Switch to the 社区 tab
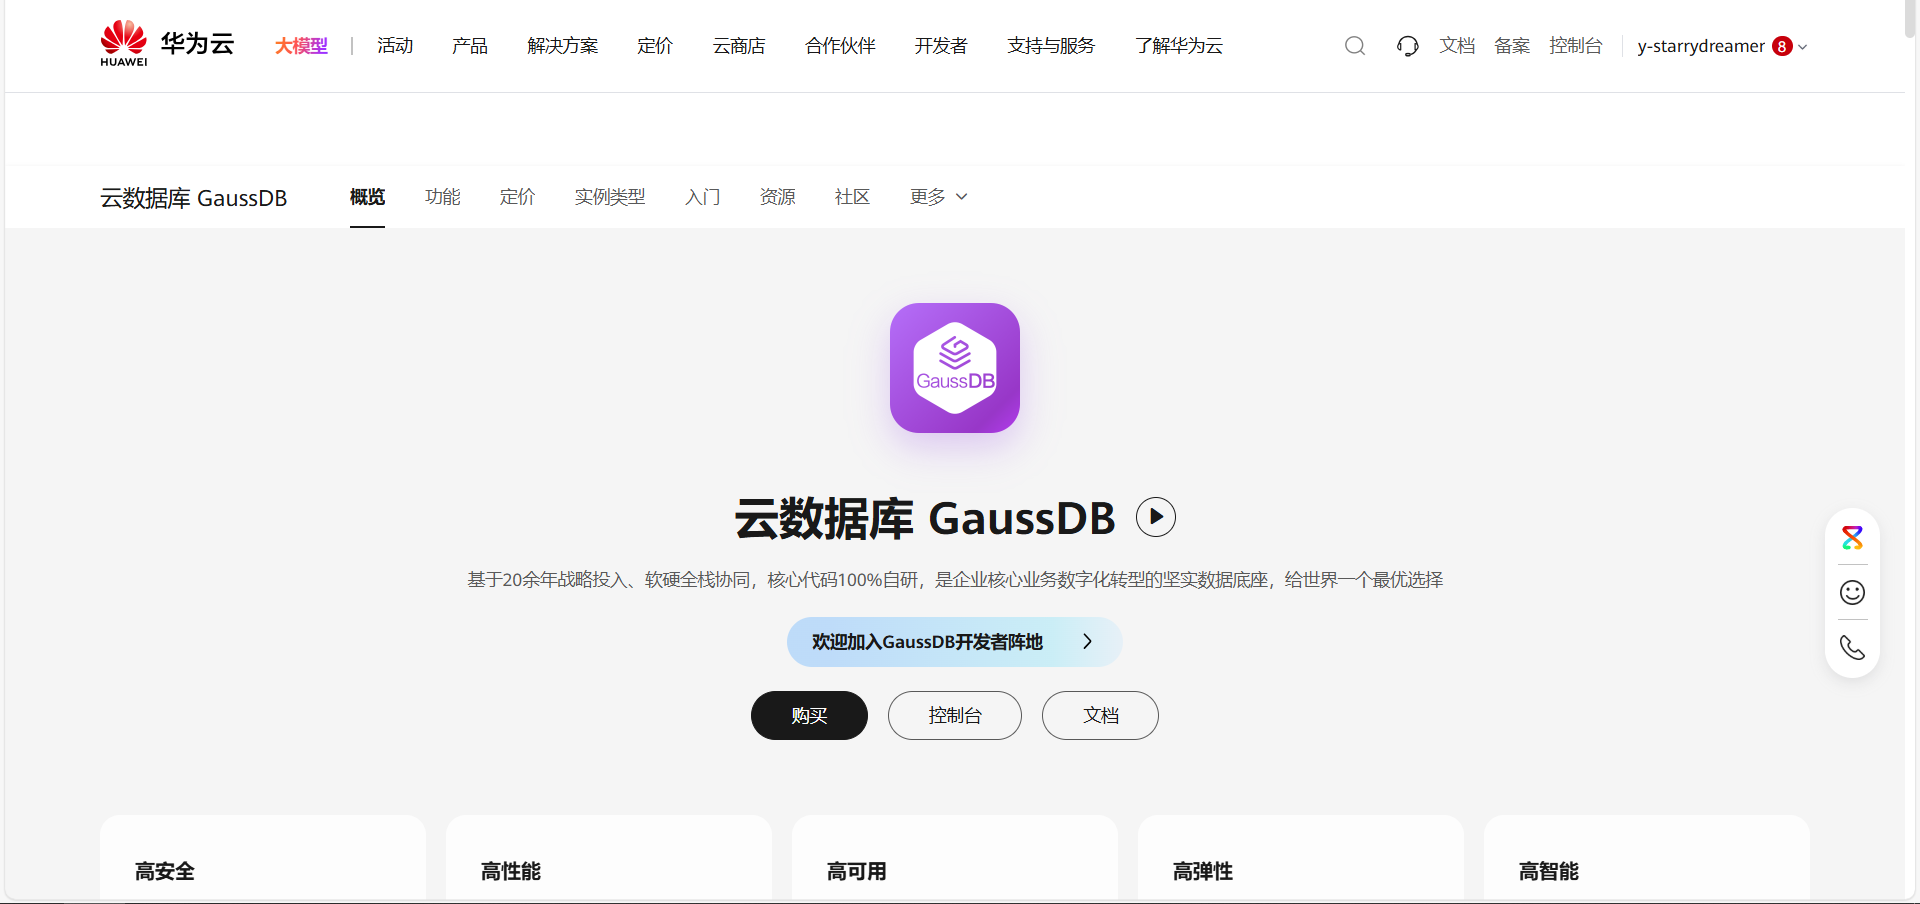Image resolution: width=1920 pixels, height=904 pixels. click(853, 197)
